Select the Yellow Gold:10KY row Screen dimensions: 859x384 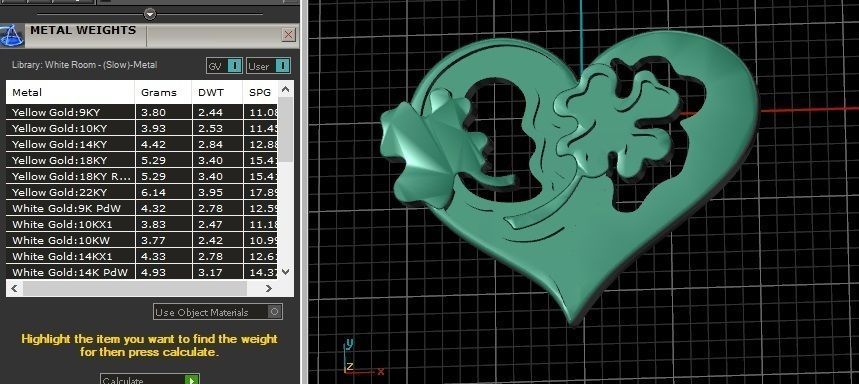(142, 128)
